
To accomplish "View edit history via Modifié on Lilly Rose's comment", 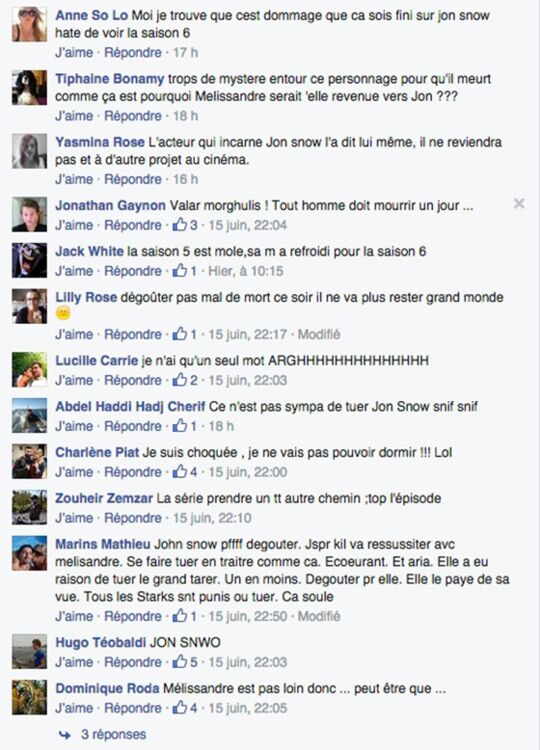I will click(x=319, y=334).
